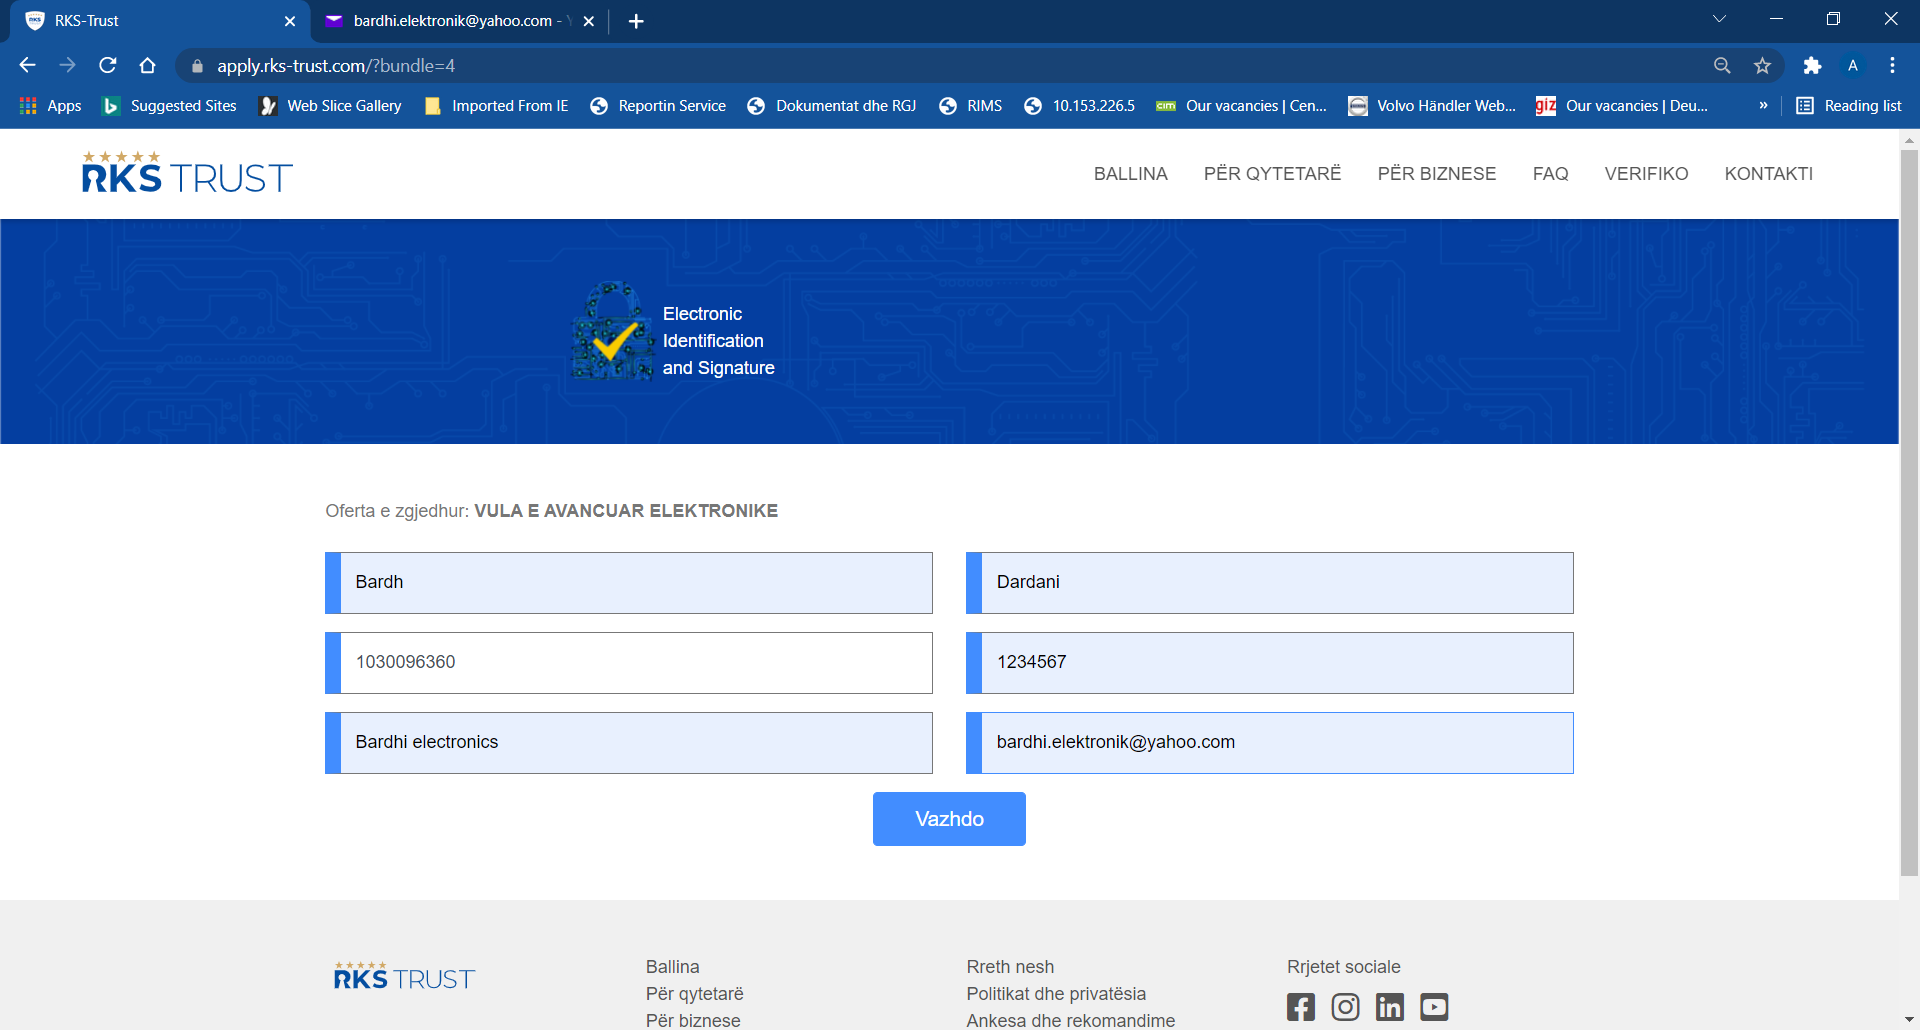Click the field containing 1234567
This screenshot has width=1920, height=1030.
(x=1270, y=663)
